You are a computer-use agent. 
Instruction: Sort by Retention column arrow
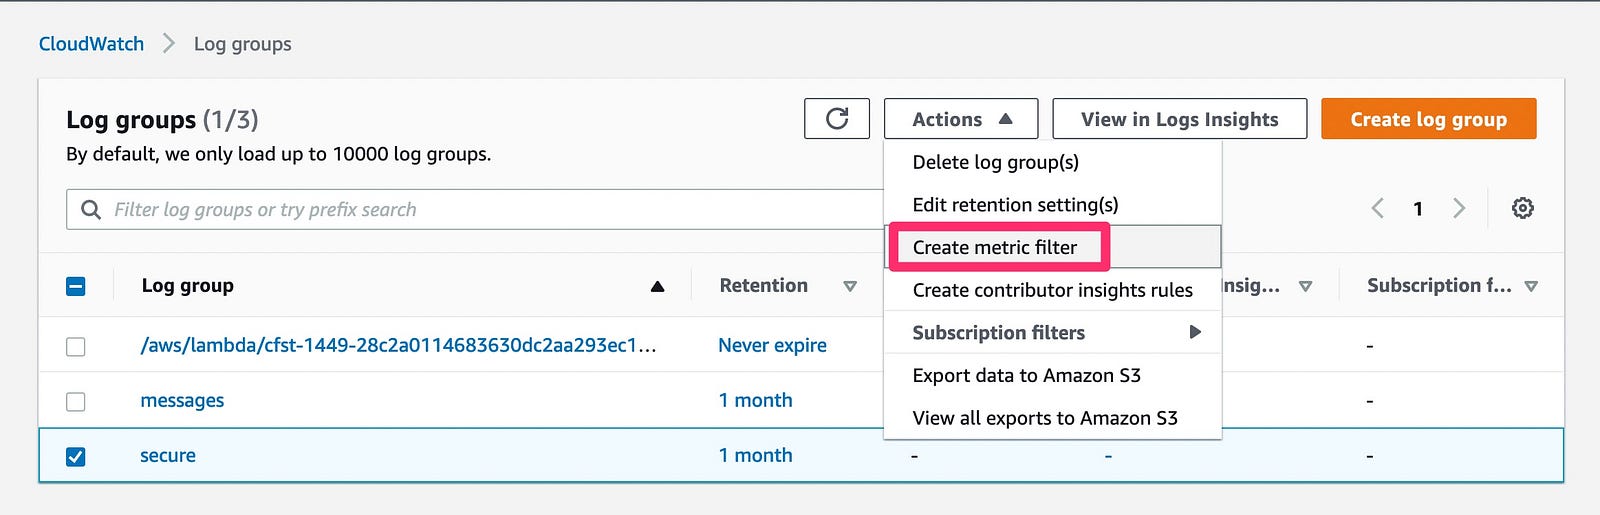tap(850, 286)
